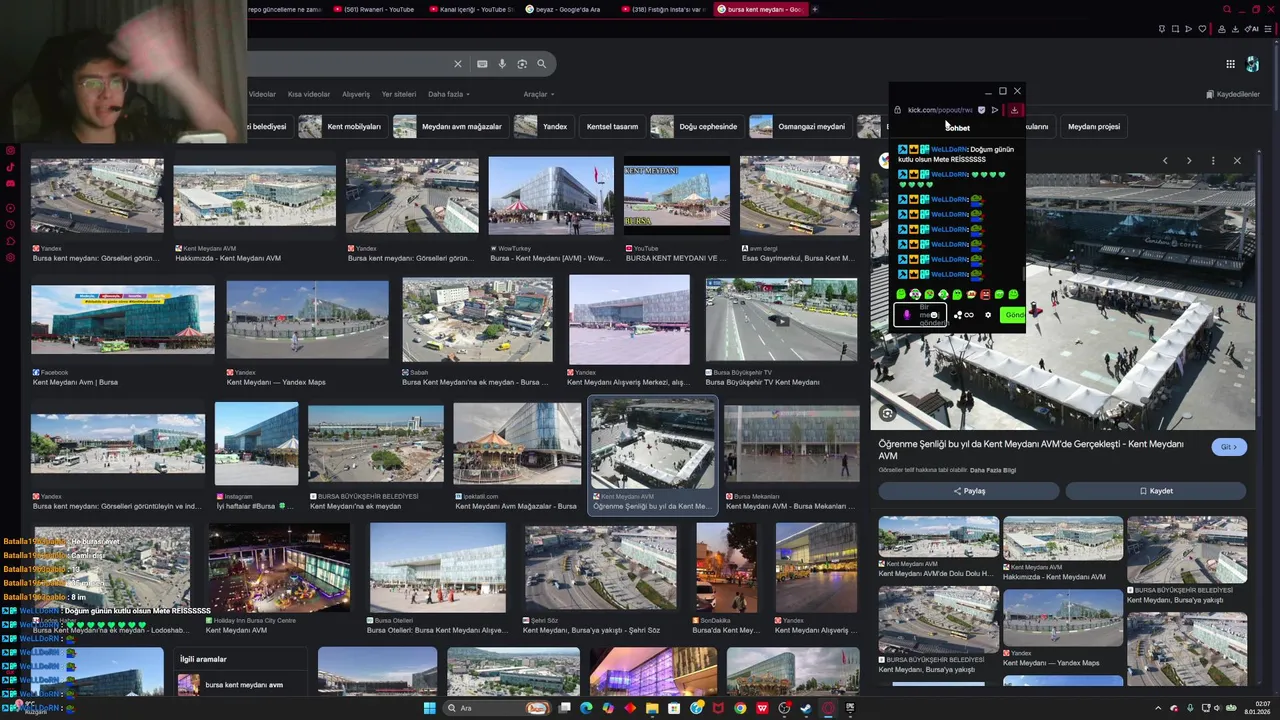Screen dimensions: 1280x720
Task: Select the Meydanı projesi filter chip
Action: click(x=1094, y=127)
